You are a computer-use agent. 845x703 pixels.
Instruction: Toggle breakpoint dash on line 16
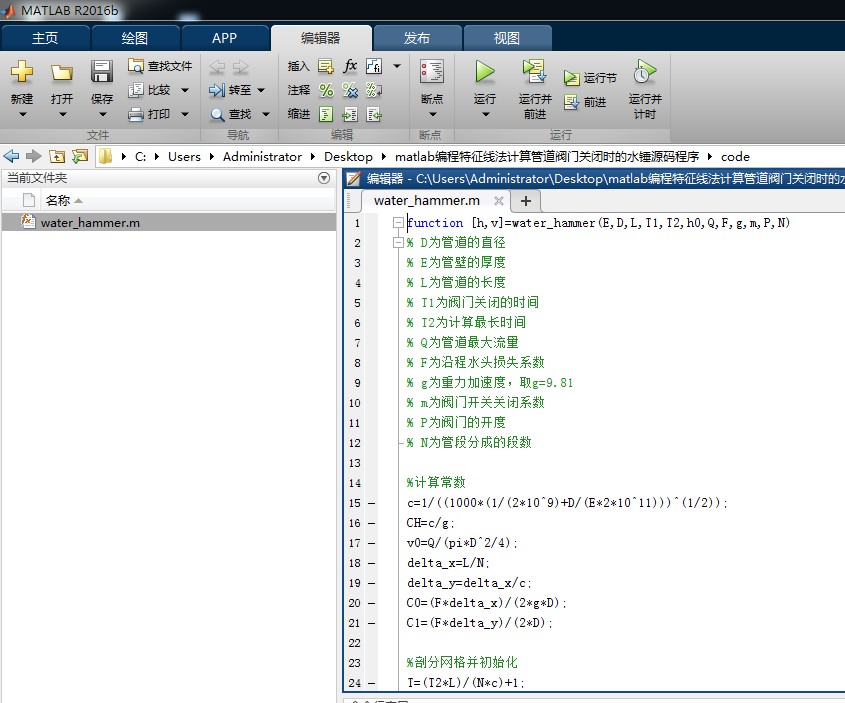tap(371, 523)
